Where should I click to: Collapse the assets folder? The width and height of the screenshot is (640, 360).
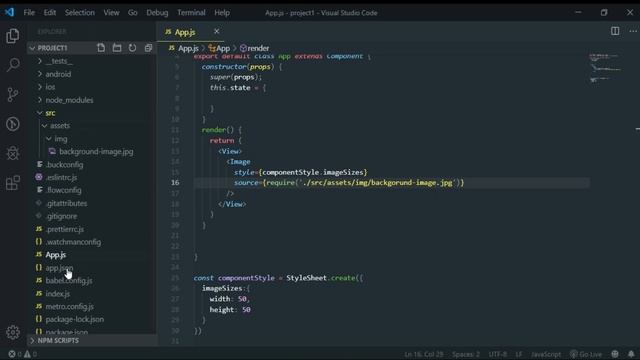click(60, 126)
